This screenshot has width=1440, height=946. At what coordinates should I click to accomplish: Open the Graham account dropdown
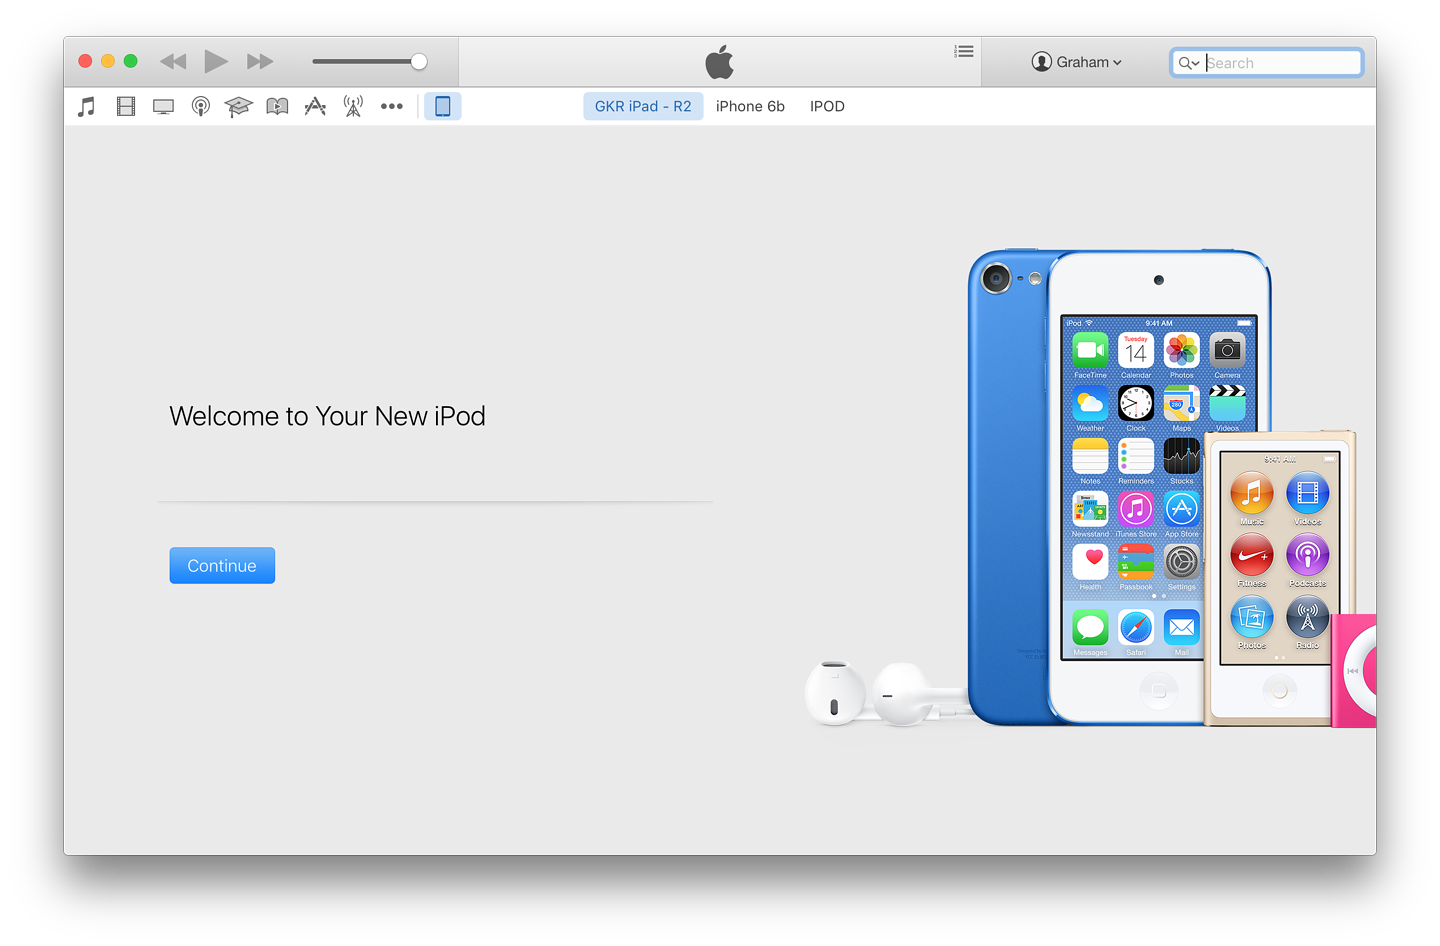click(x=1077, y=62)
